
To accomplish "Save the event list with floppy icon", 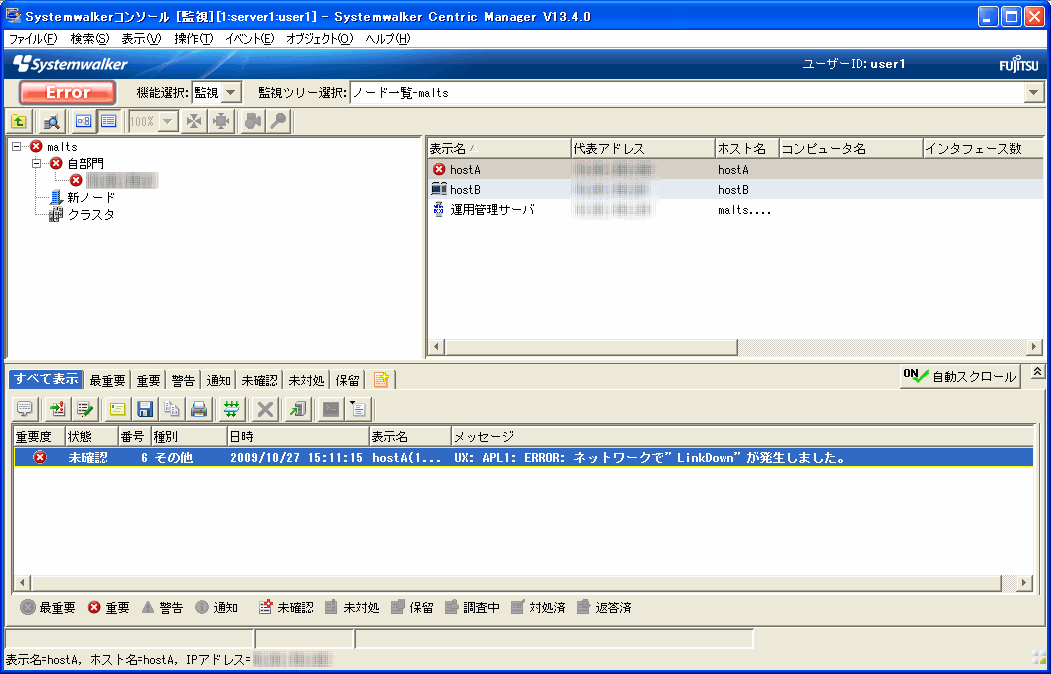I will pyautogui.click(x=145, y=409).
